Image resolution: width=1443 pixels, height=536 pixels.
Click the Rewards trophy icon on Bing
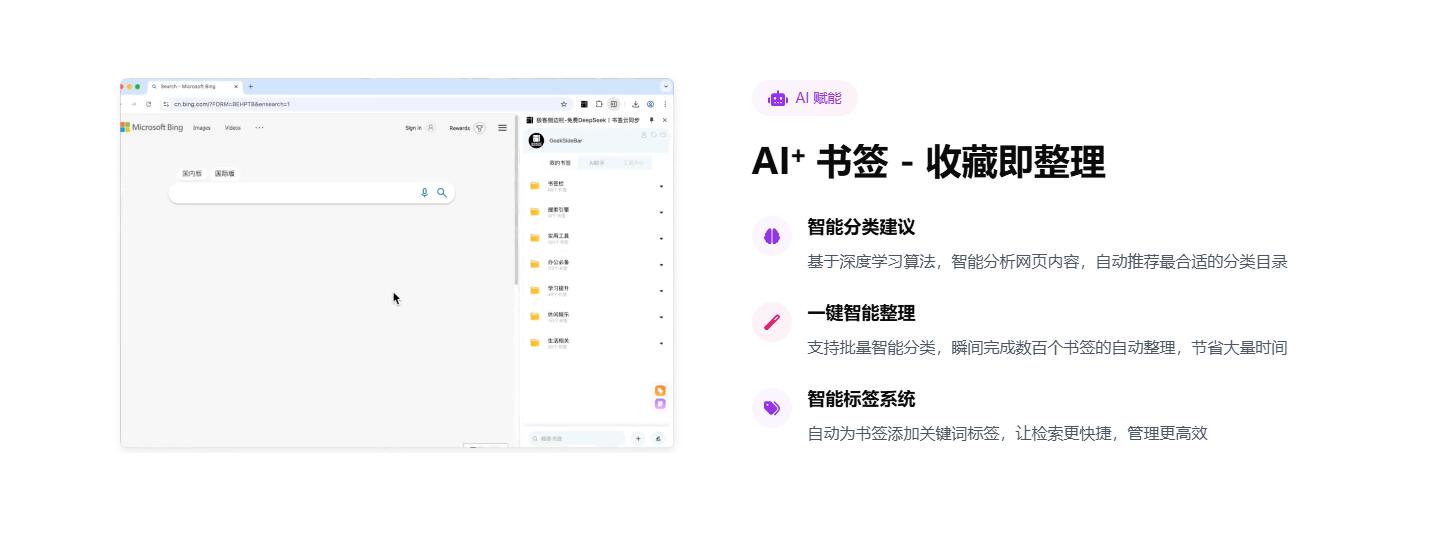pyautogui.click(x=480, y=128)
